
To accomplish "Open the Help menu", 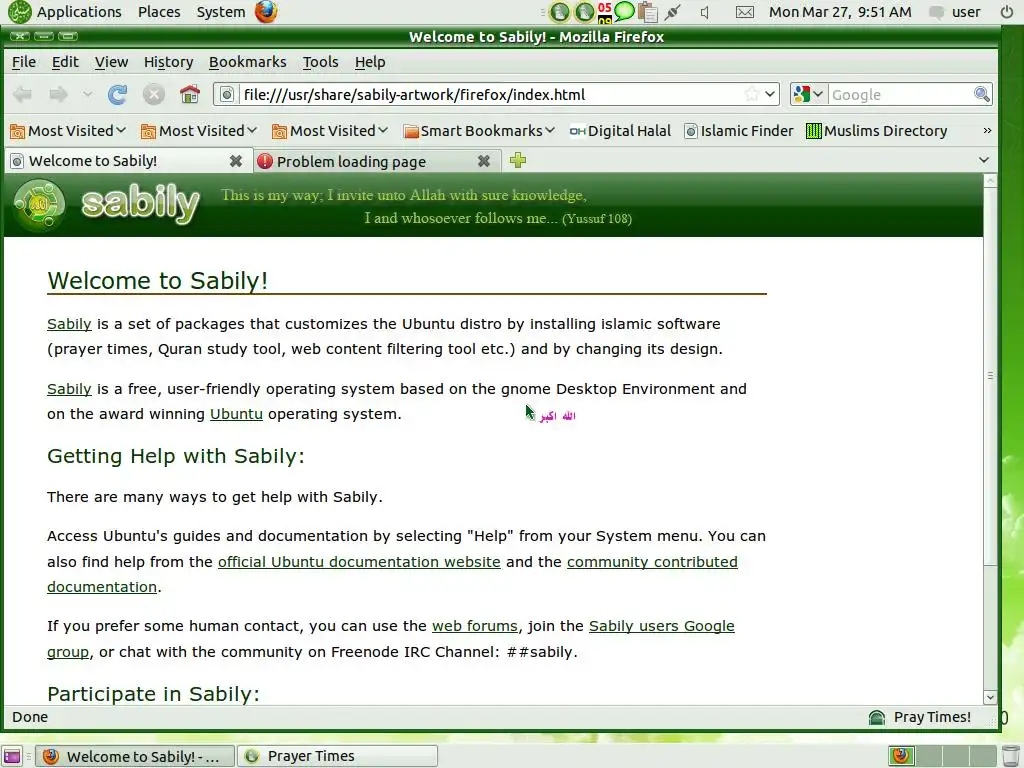I will (370, 62).
